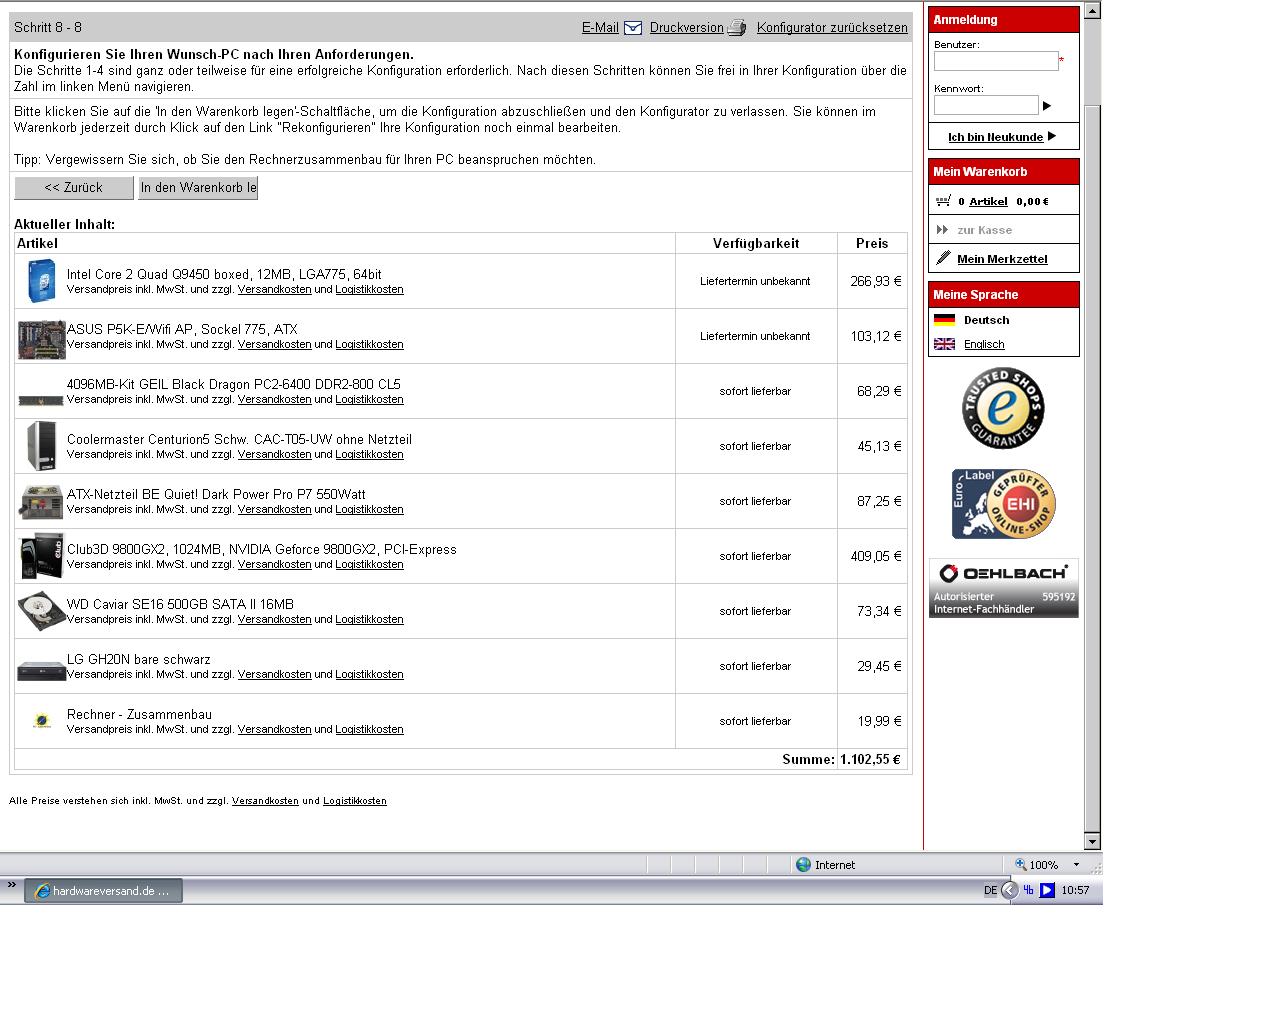Click the zoom magnifier icon in status bar

(x=1020, y=864)
